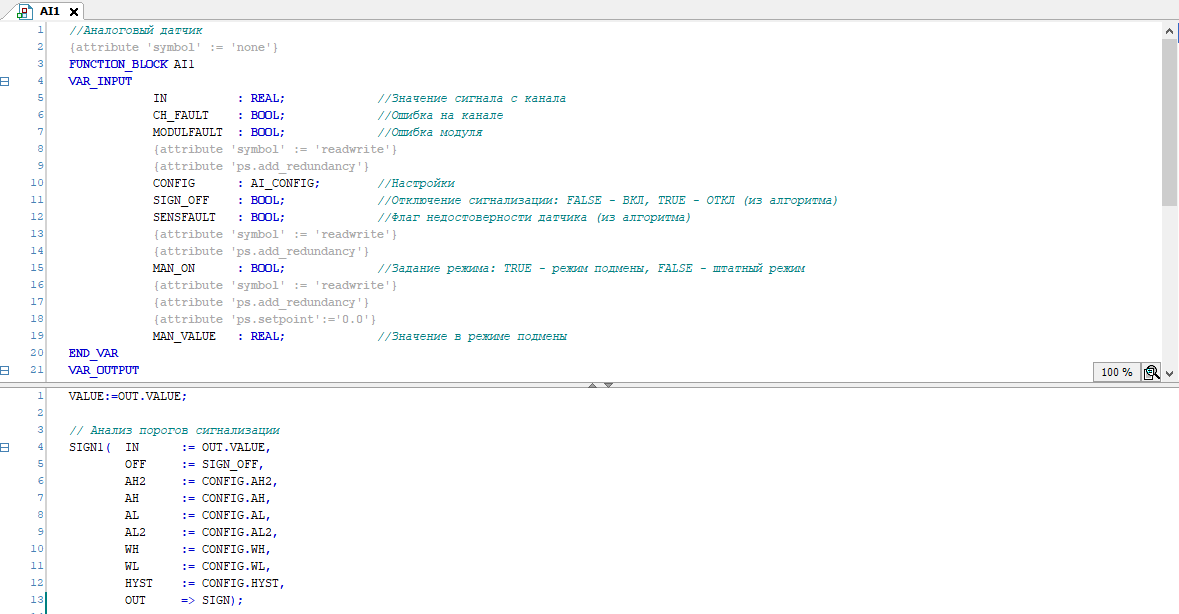This screenshot has height=614, width=1179.
Task: Click the splitter down triangle arrow
Action: (608, 385)
